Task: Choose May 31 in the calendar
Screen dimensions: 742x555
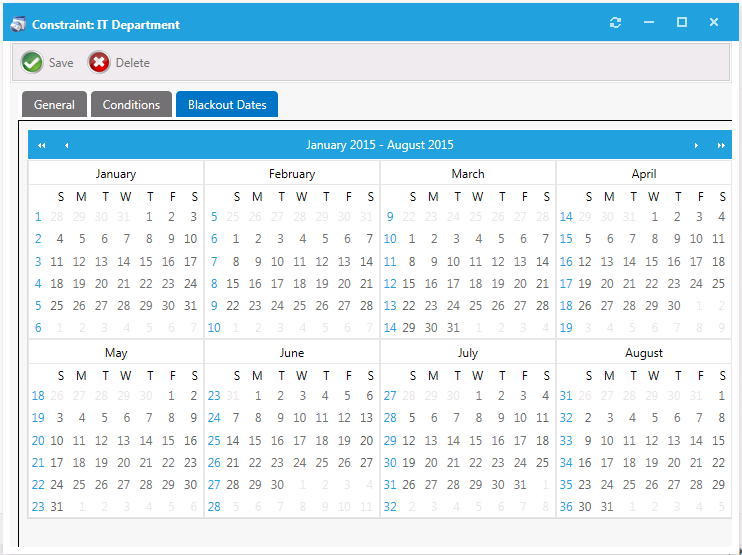Action: (x=57, y=507)
